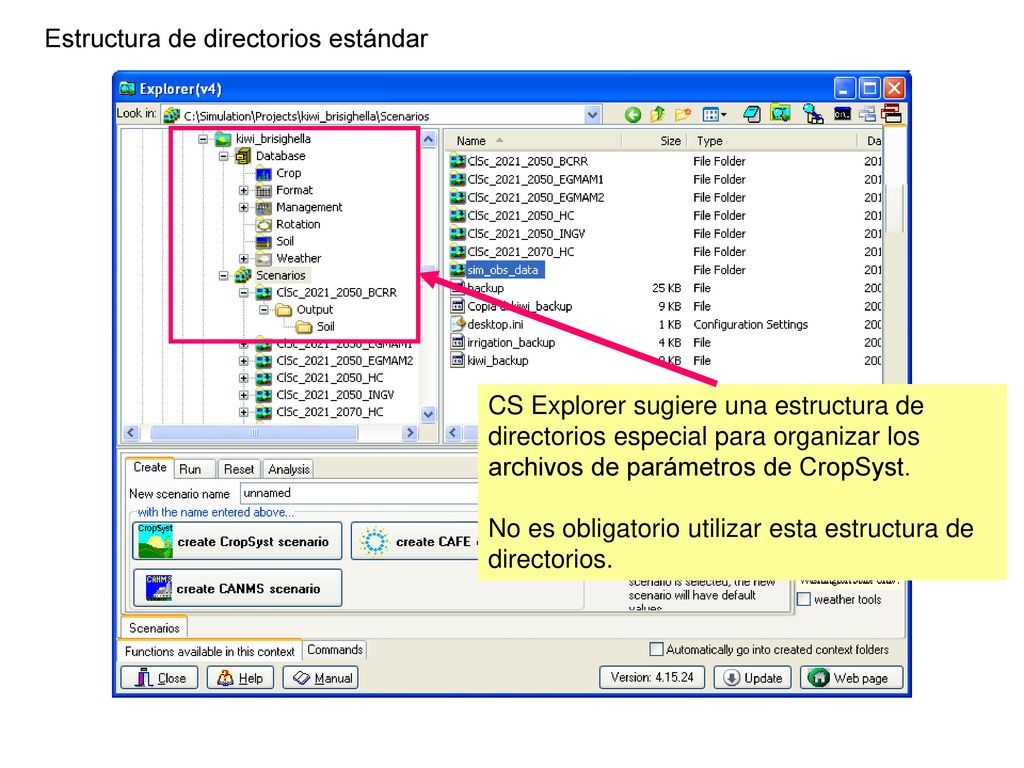1024x768 pixels.
Task: Select the Format folder icon in tree
Action: (x=263, y=190)
